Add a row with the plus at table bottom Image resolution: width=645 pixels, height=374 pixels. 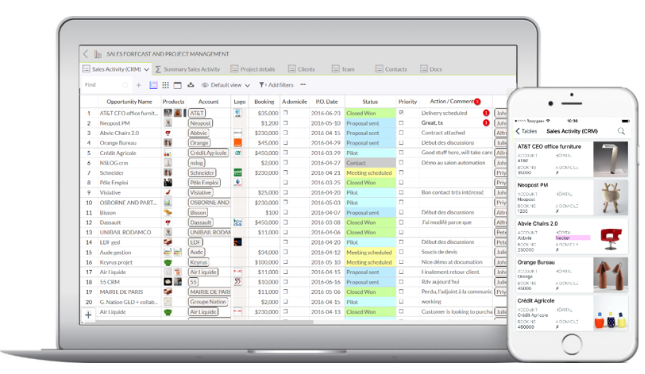point(88,315)
